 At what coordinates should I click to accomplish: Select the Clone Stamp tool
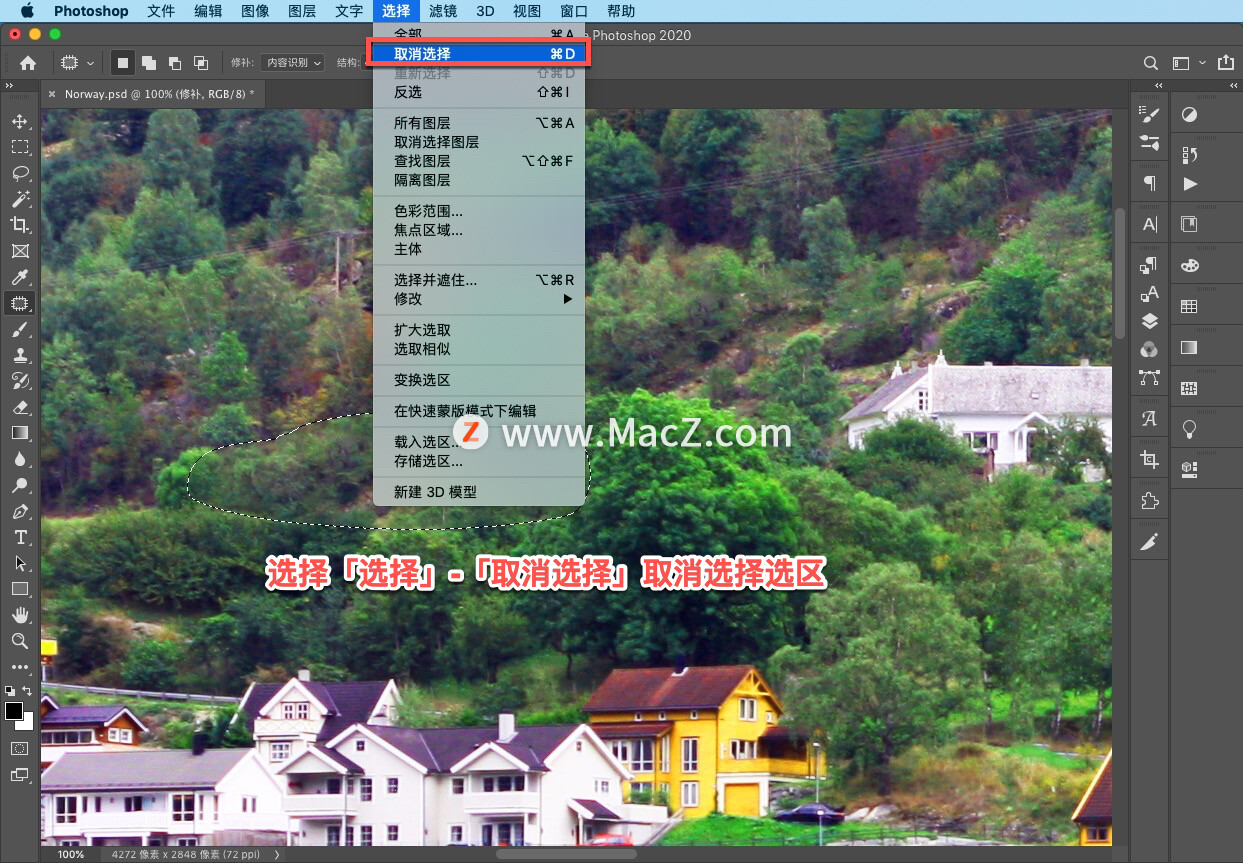click(x=20, y=355)
